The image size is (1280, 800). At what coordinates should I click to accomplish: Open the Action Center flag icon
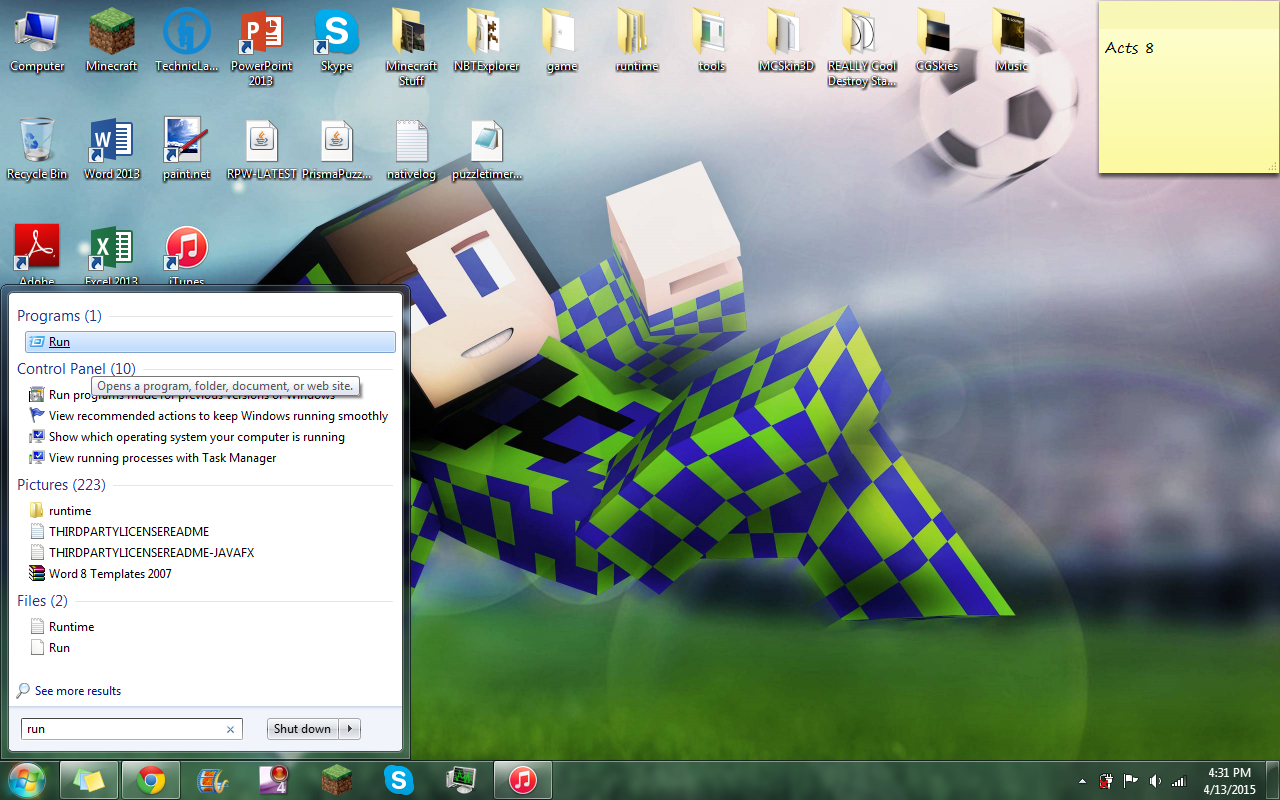coord(1131,781)
